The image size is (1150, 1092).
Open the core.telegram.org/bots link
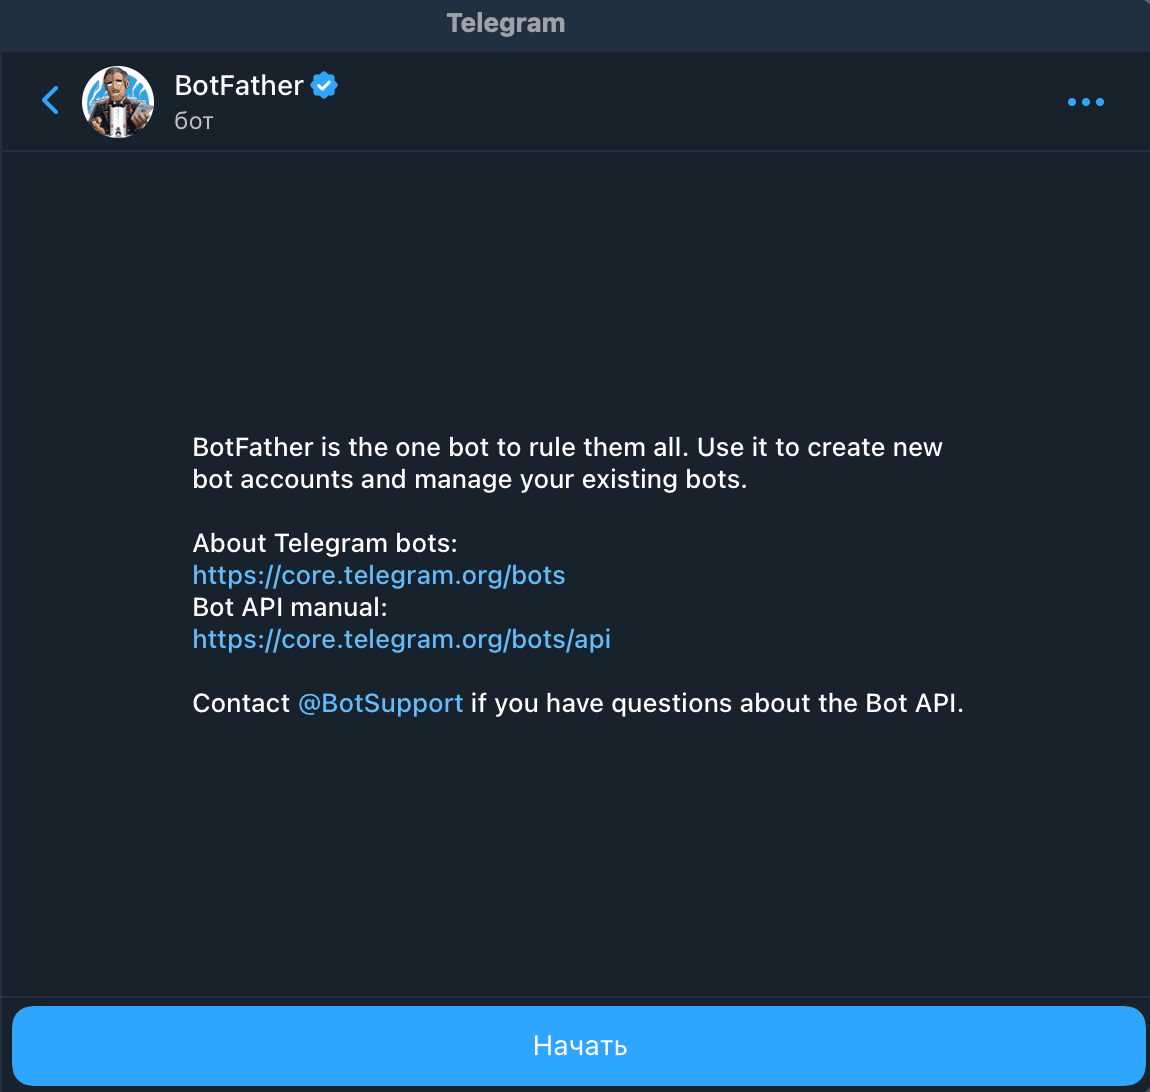tap(379, 575)
